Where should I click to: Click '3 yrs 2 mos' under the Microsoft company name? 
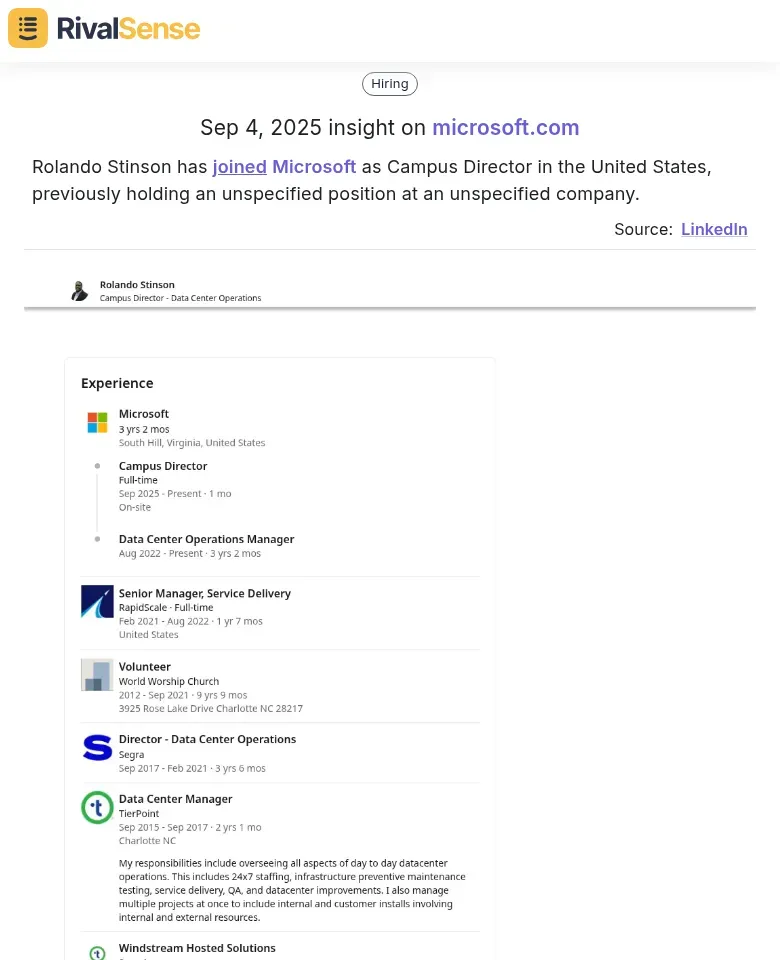tap(144, 429)
